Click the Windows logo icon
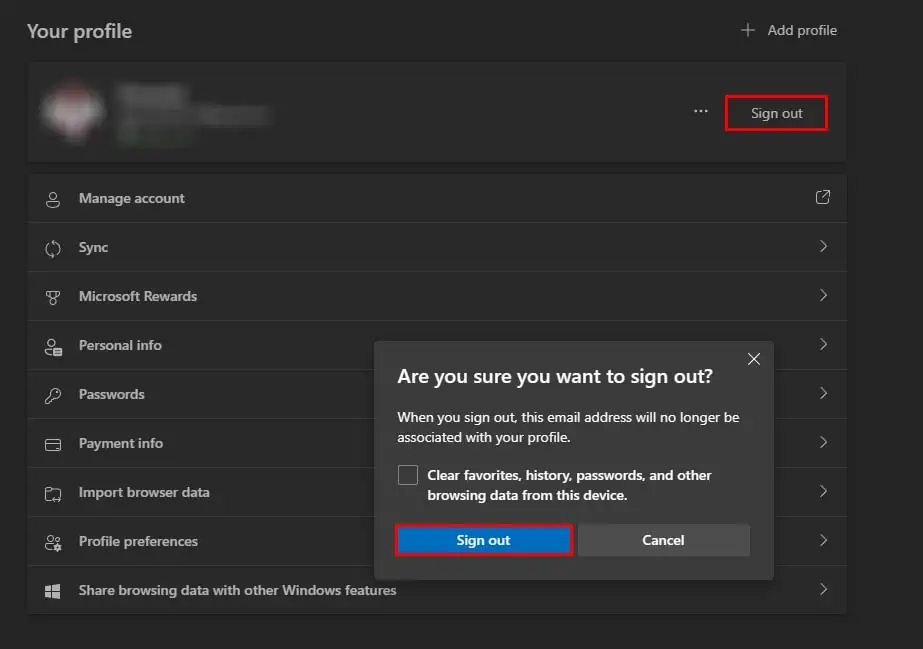 tap(53, 591)
